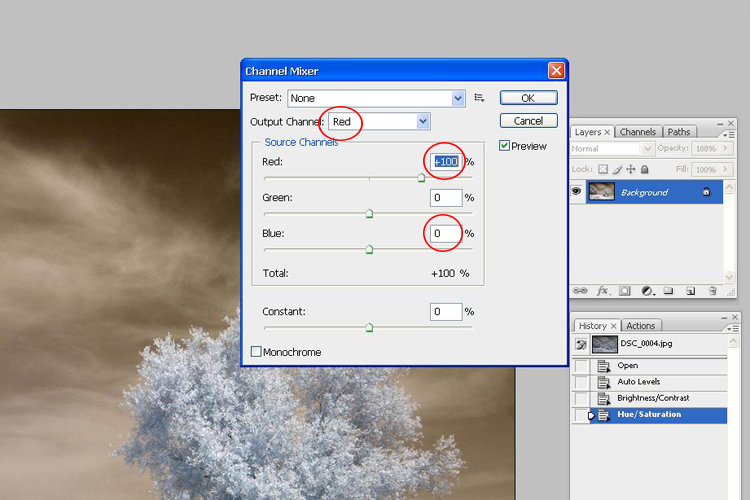Open the Layers panel flyout menu
The height and width of the screenshot is (500, 750).
pyautogui.click(x=733, y=133)
